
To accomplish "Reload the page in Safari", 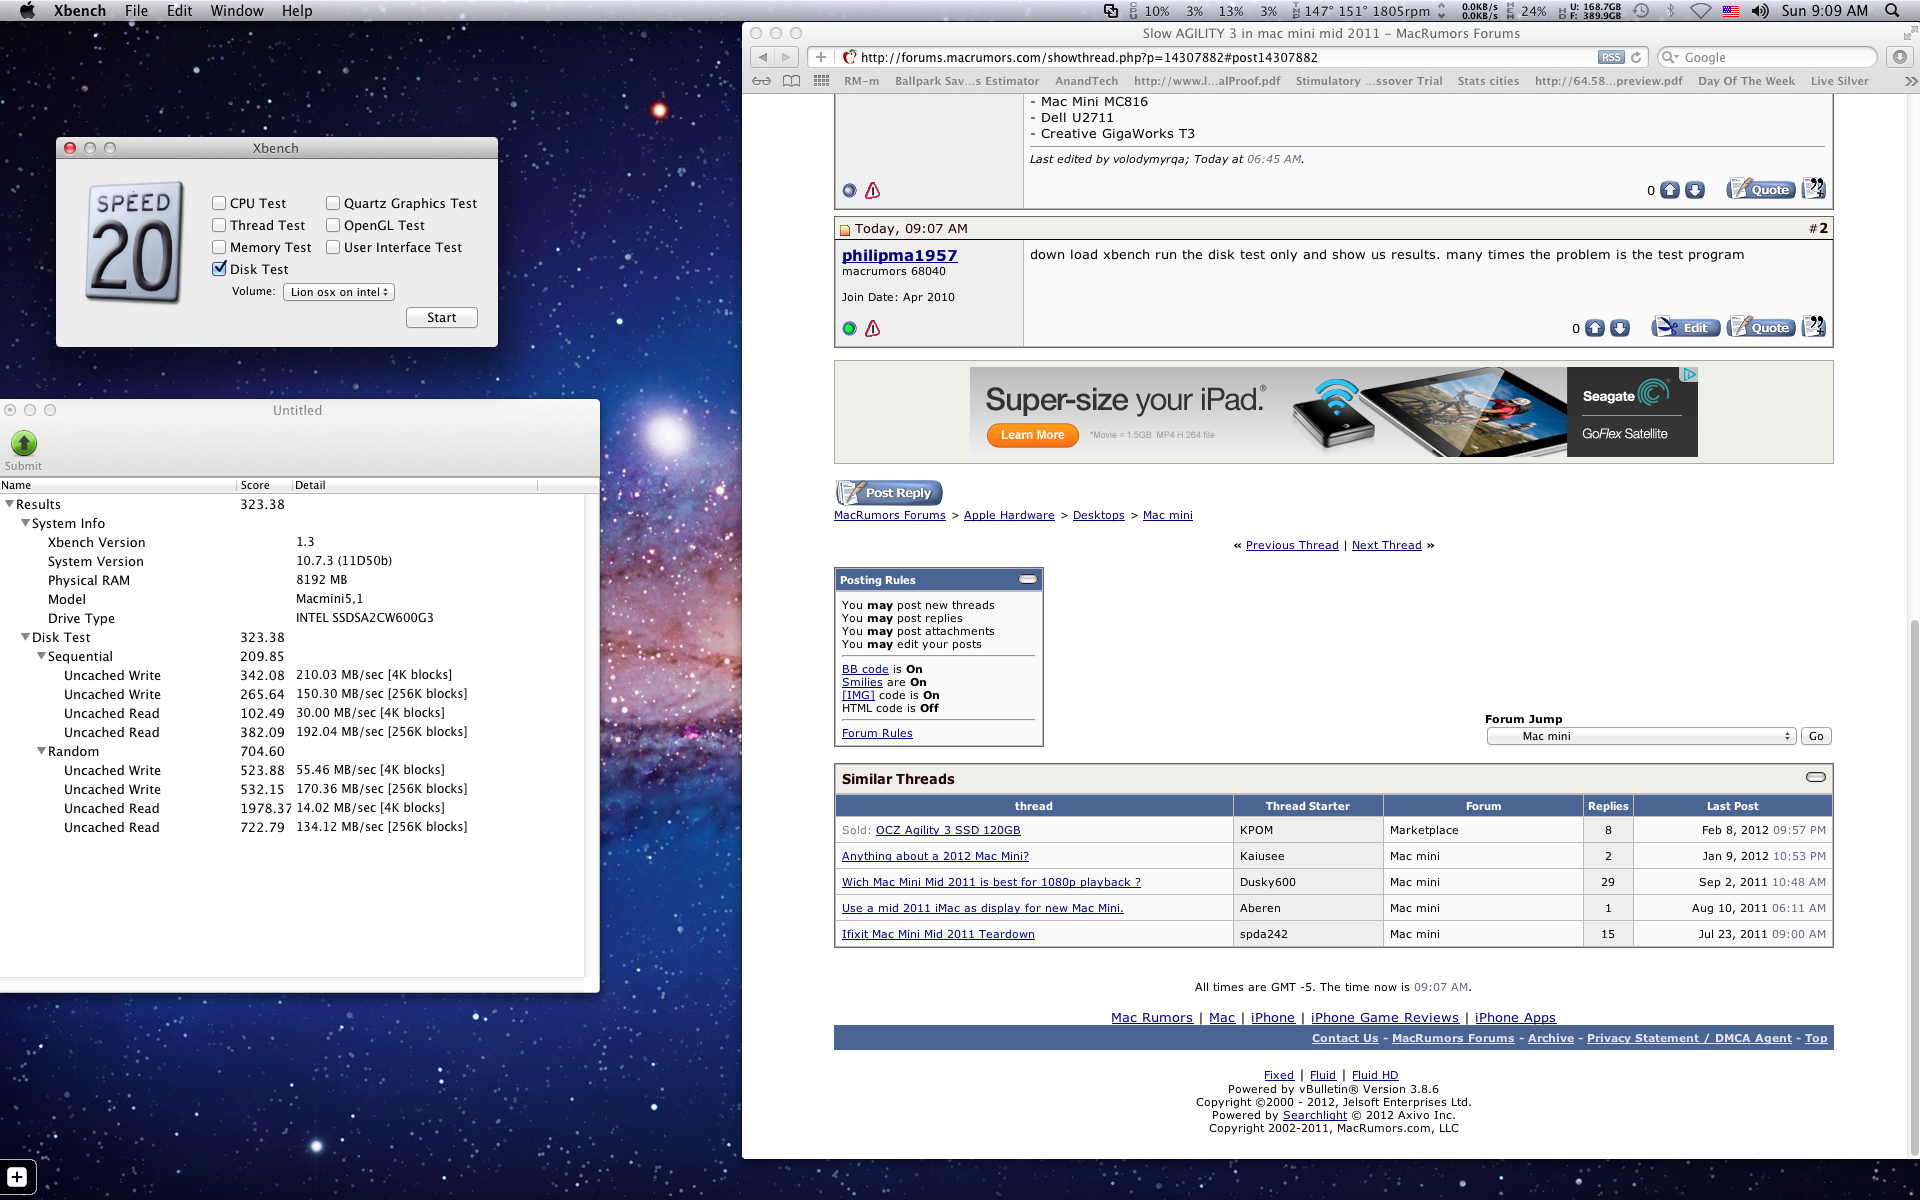I will click(1636, 57).
